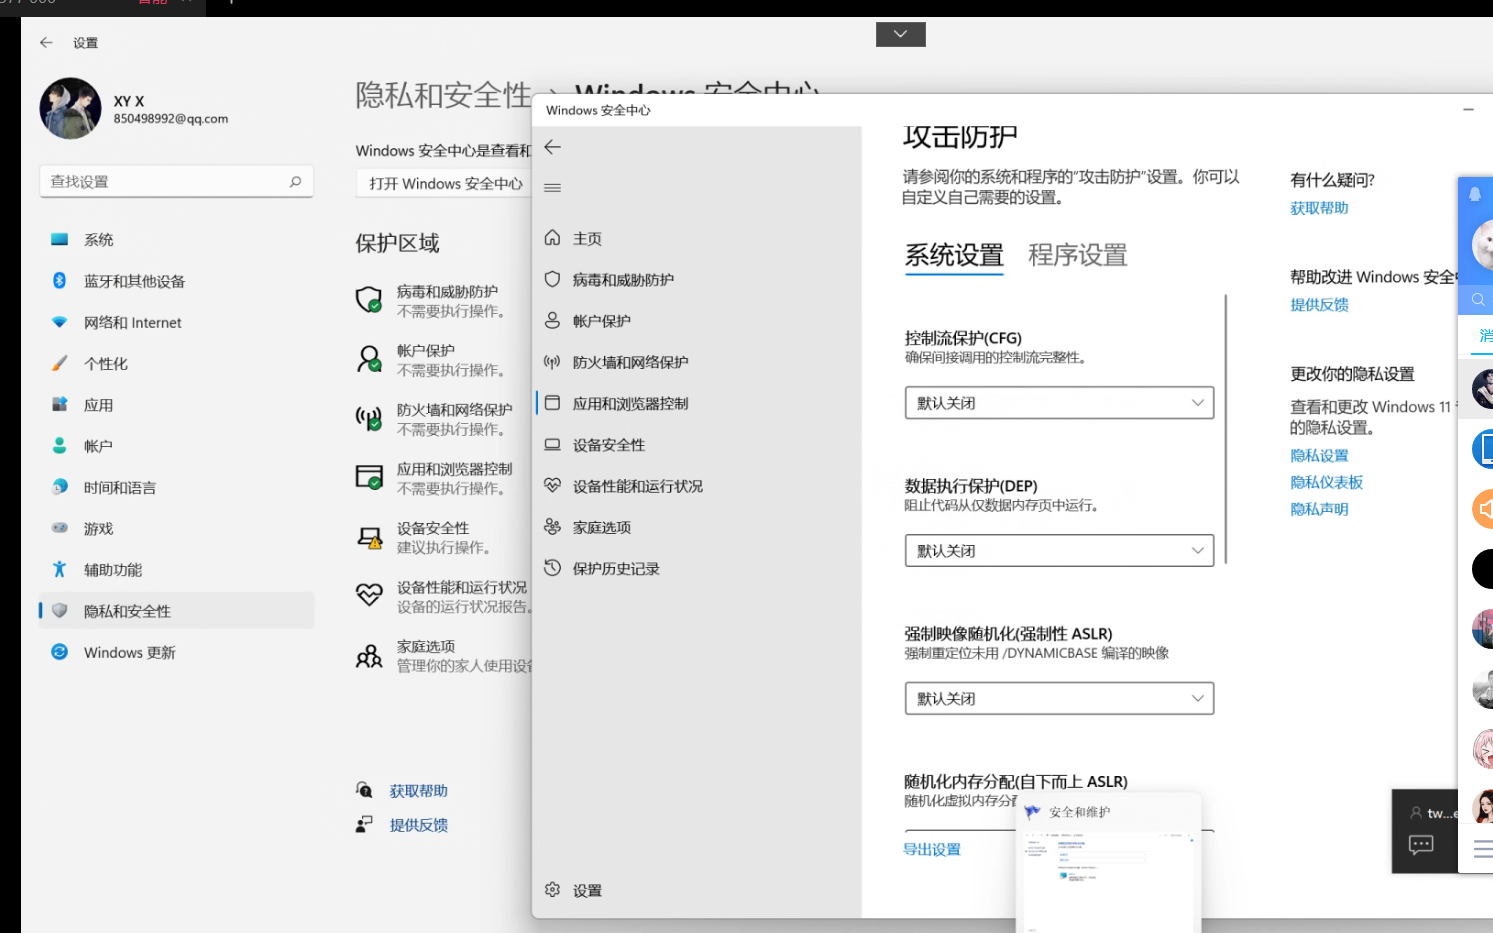The width and height of the screenshot is (1493, 933).
Task: Click the history clock icon for 保护历史记录
Action: click(x=552, y=568)
